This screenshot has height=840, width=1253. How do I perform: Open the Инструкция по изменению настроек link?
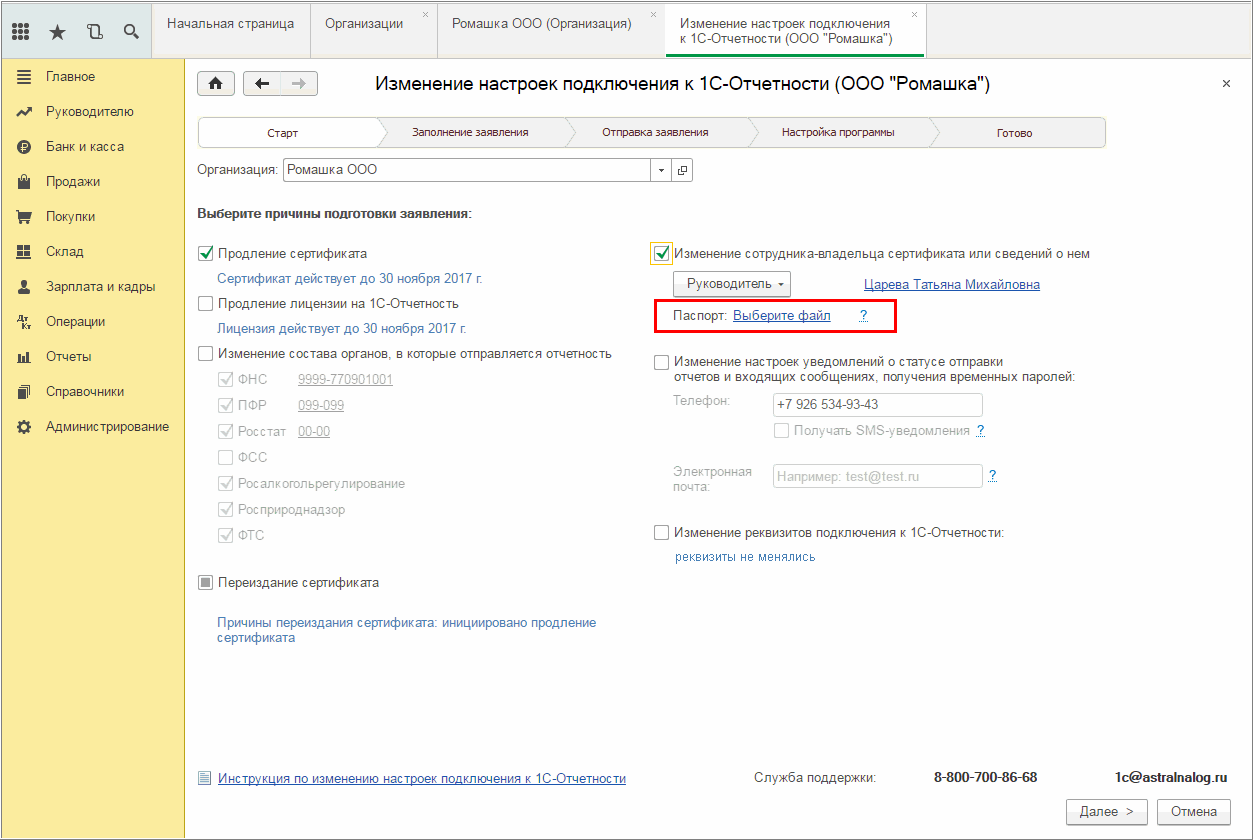coord(422,778)
